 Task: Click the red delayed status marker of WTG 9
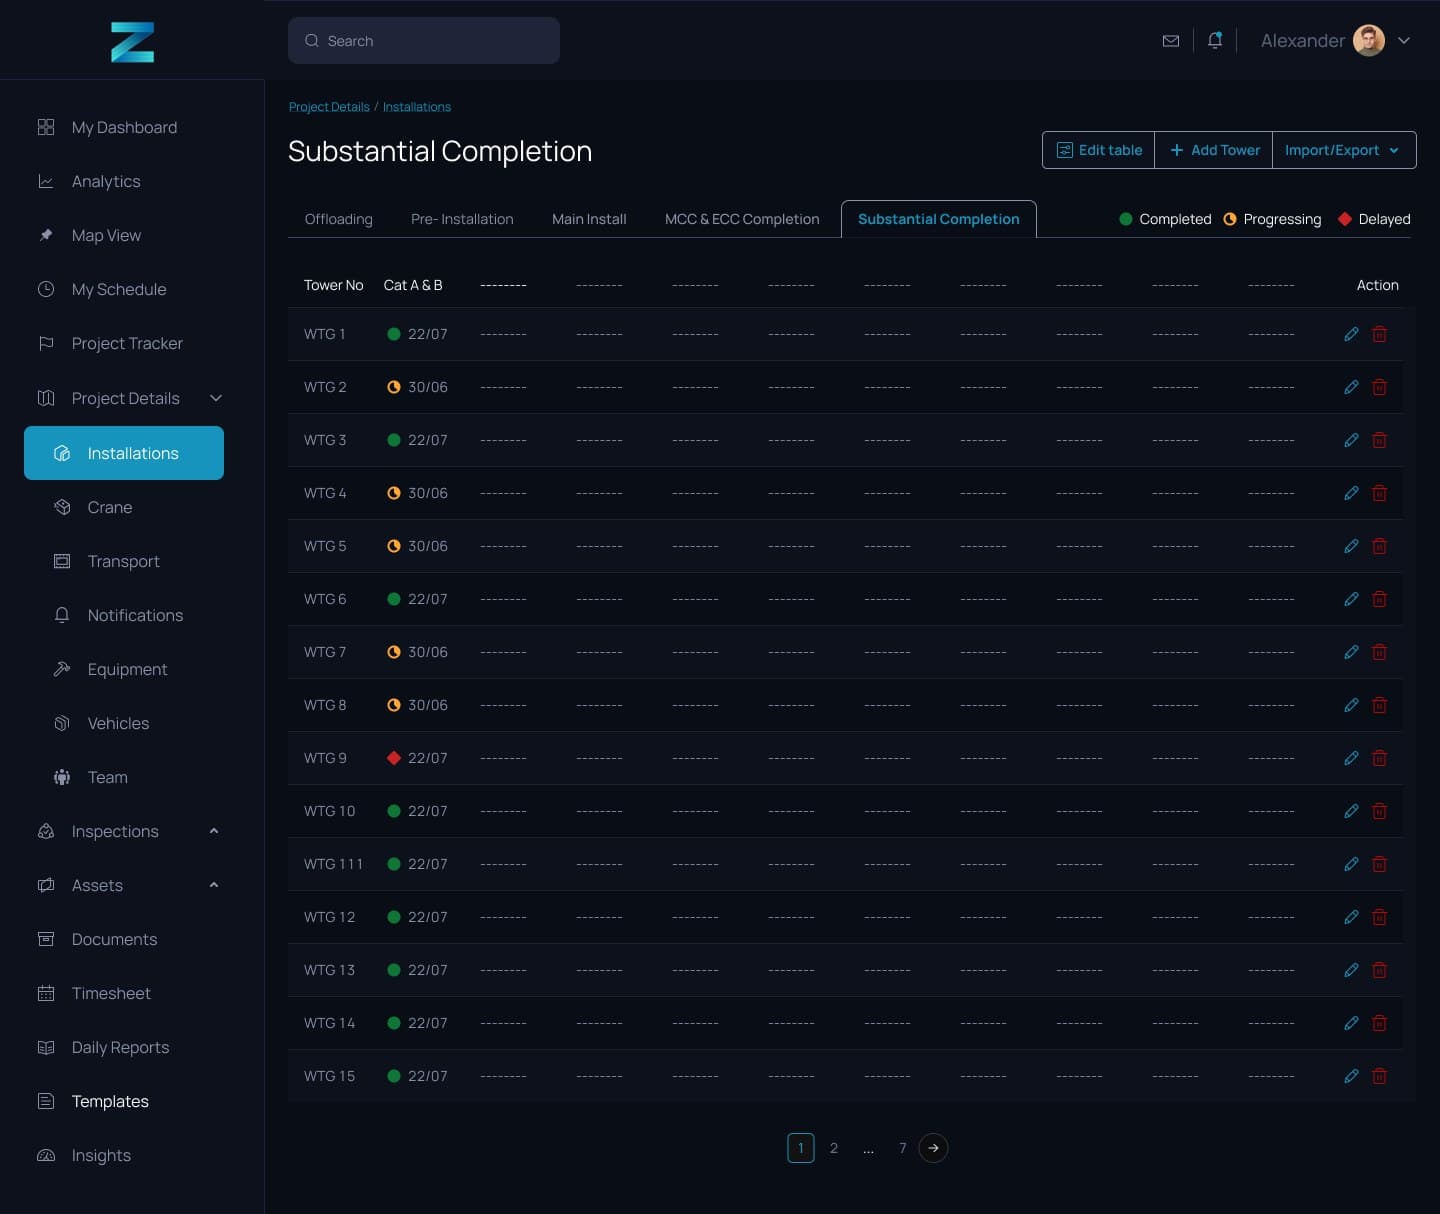tap(394, 758)
